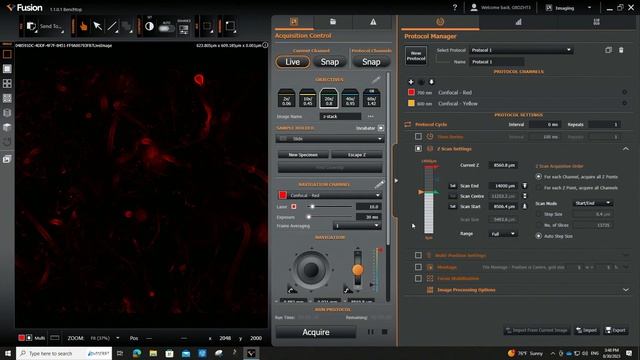This screenshot has height=360, width=640.
Task: Enable the Montage checkbox
Action: pyautogui.click(x=418, y=267)
